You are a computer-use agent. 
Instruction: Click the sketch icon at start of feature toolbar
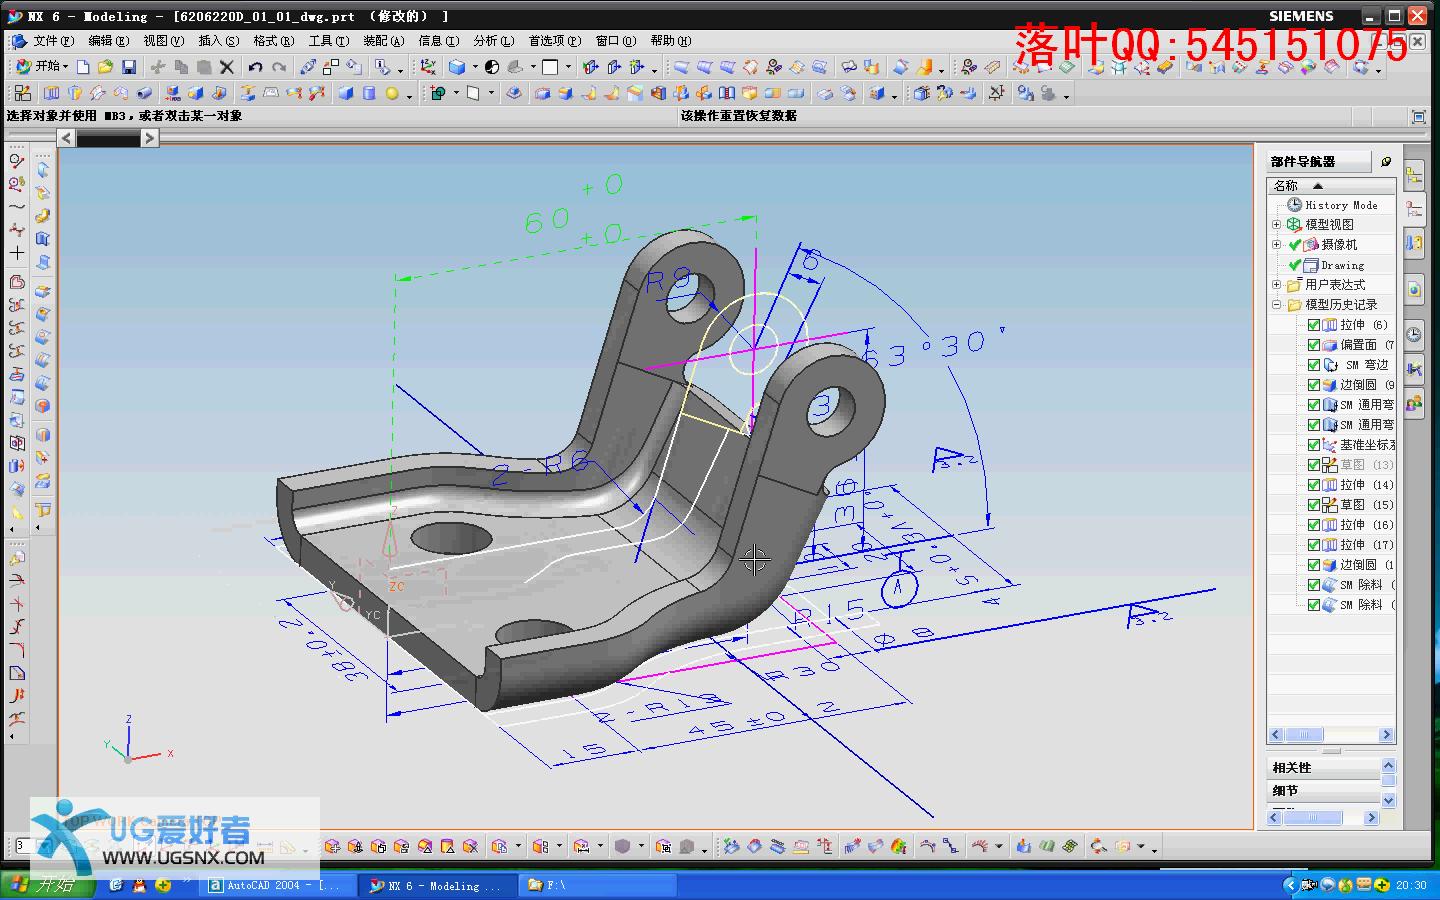click(23, 93)
